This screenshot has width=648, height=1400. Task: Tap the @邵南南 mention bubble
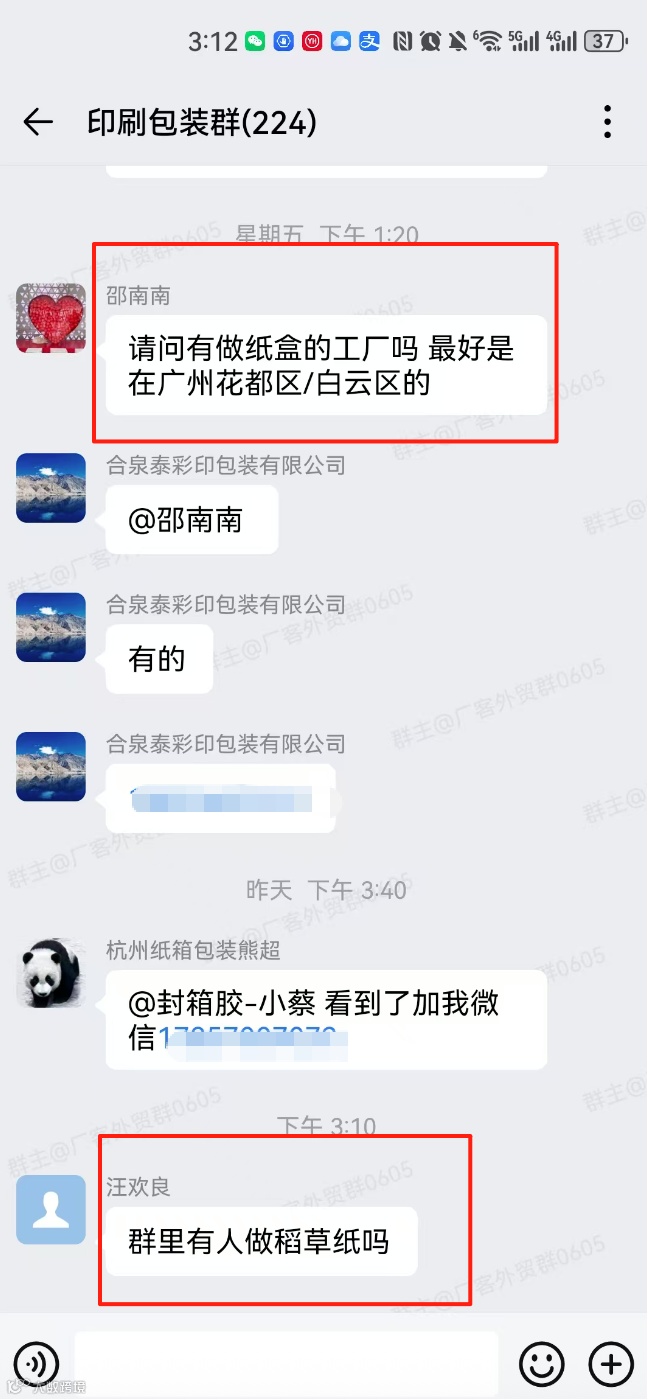click(192, 520)
